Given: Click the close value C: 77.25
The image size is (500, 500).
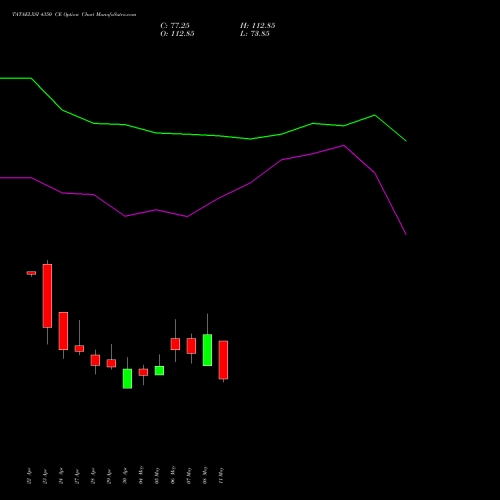Looking at the screenshot, I should point(175,26).
